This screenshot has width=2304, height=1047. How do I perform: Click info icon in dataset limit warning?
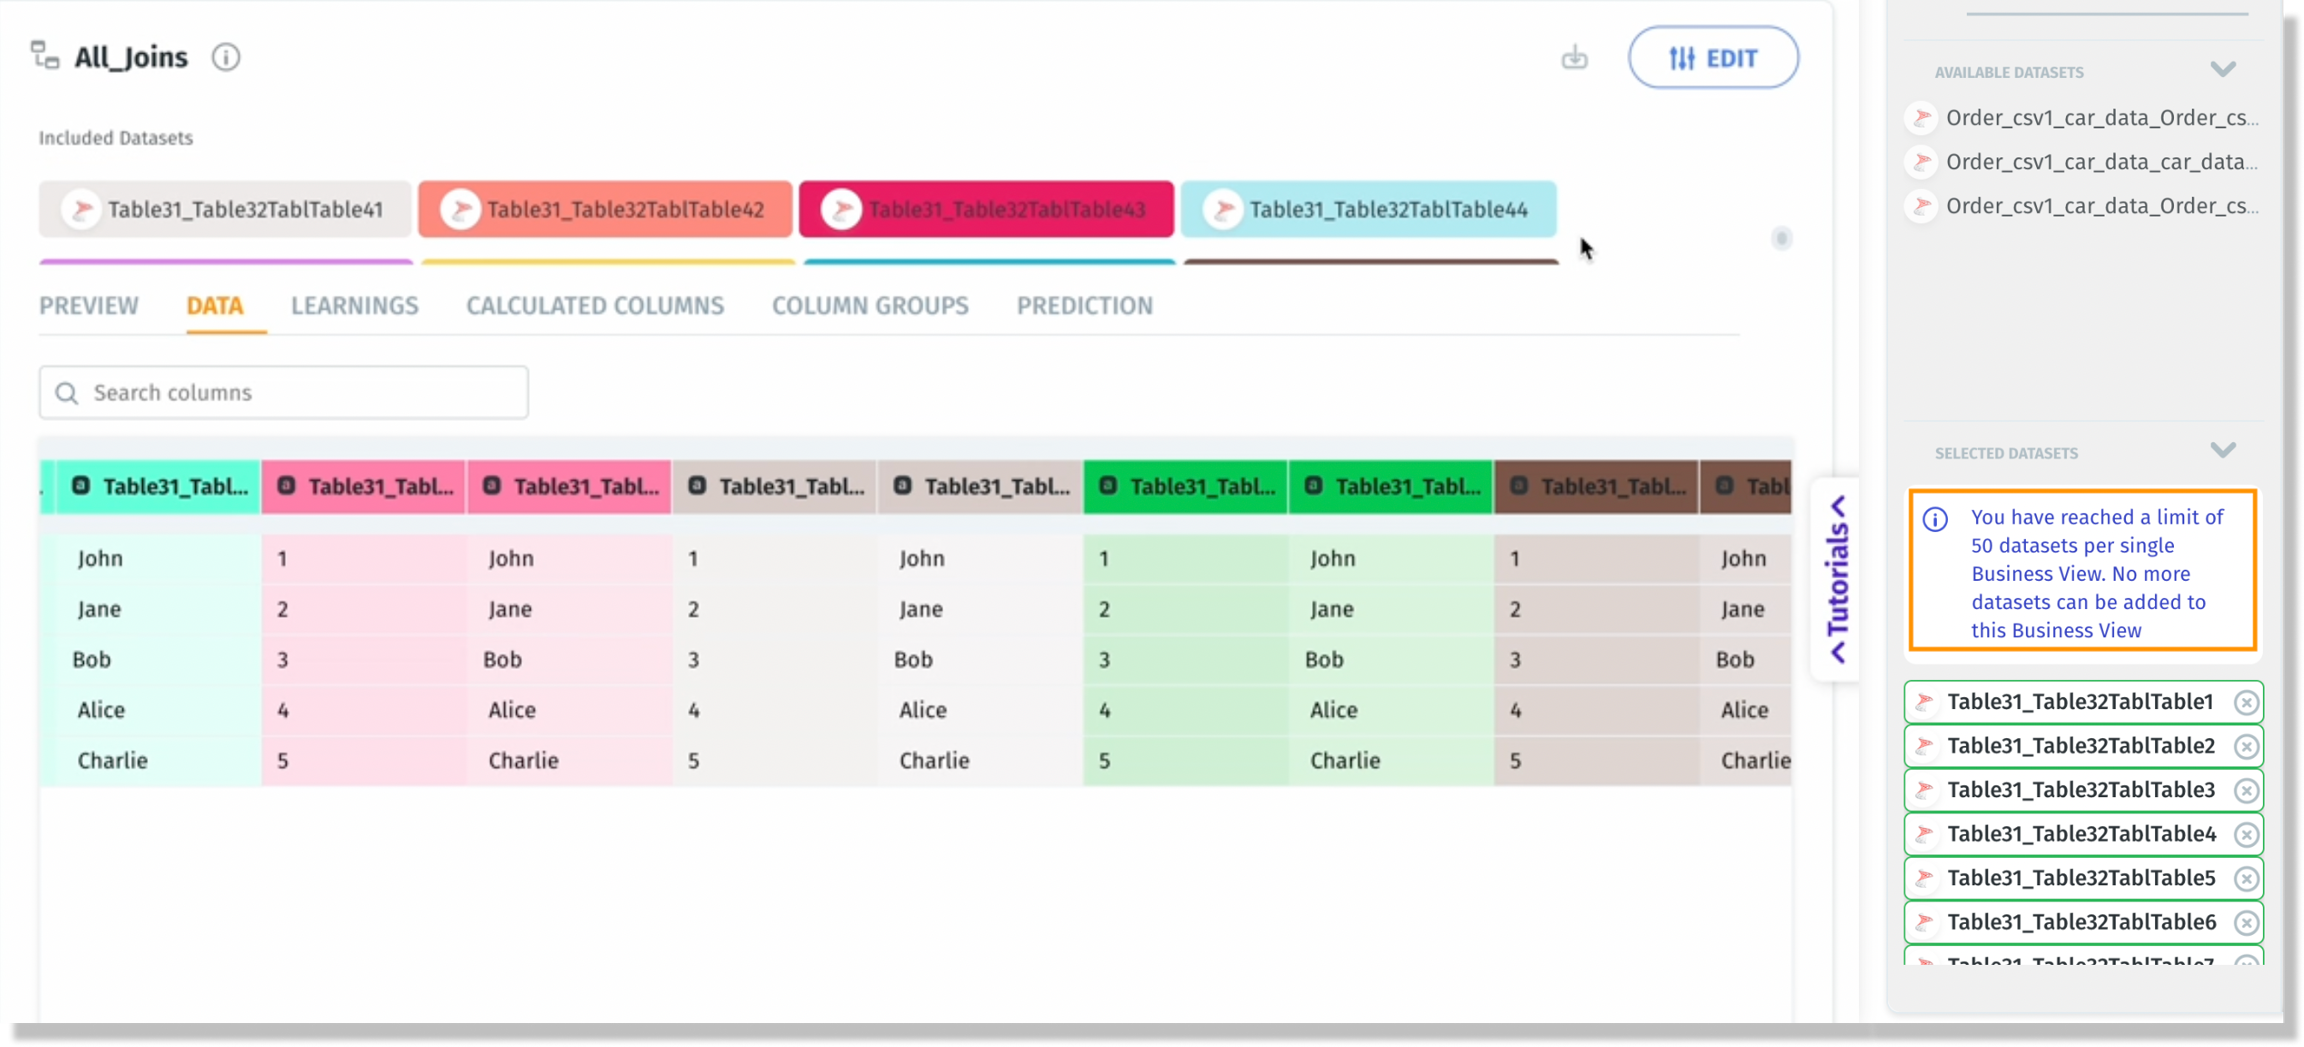click(x=1935, y=519)
